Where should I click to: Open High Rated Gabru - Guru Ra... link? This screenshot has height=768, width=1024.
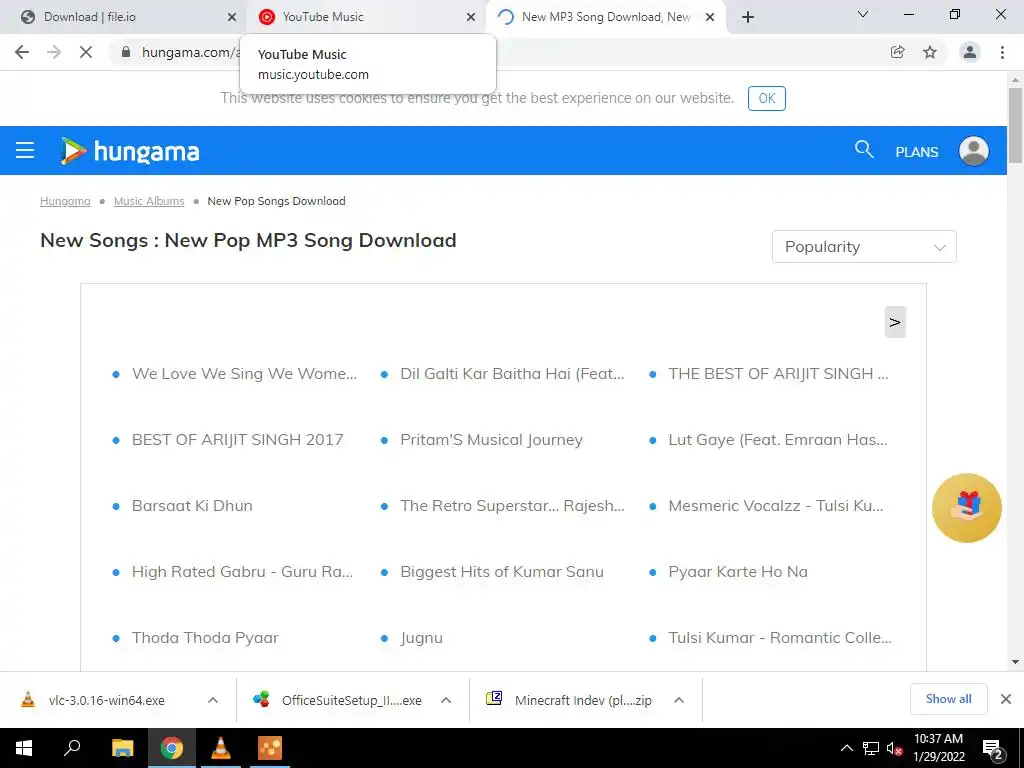click(x=242, y=572)
